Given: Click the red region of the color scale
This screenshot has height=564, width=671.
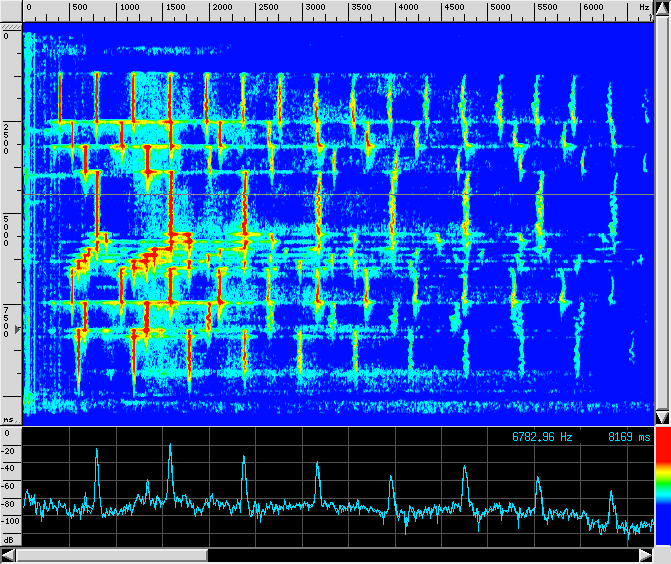Looking at the screenshot, I should pyautogui.click(x=662, y=451).
